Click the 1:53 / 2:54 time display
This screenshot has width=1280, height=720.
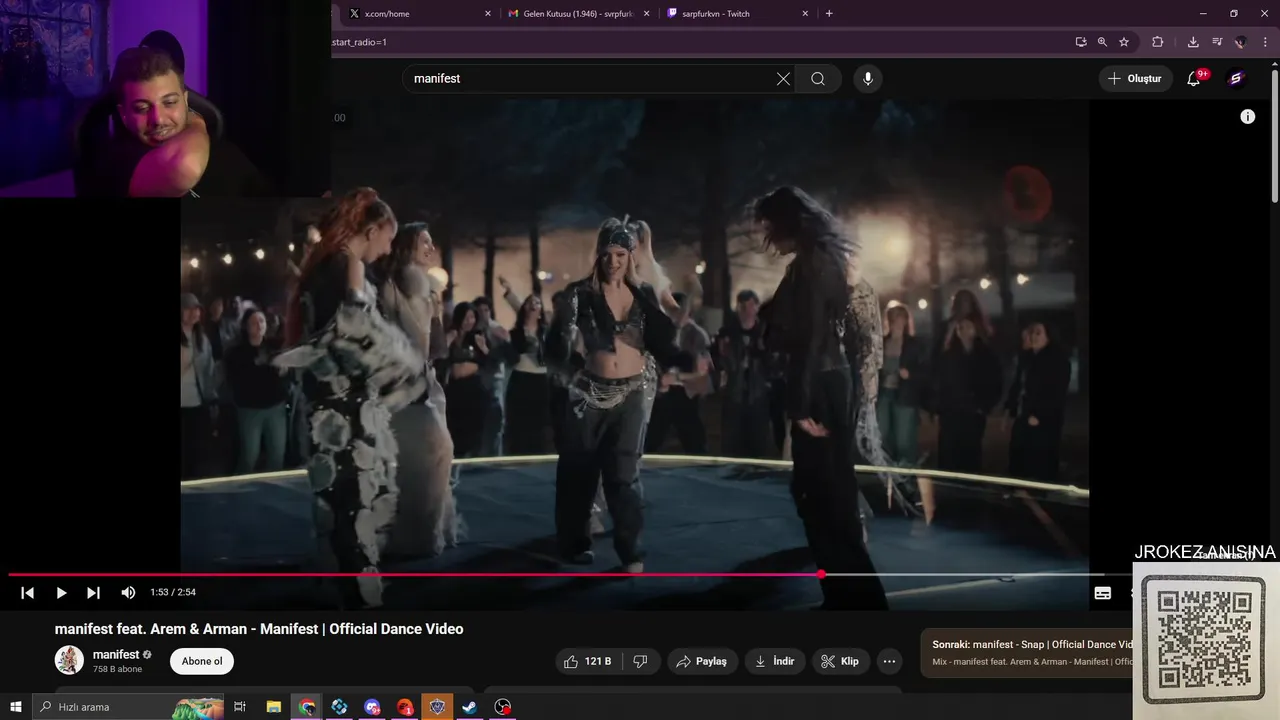tap(173, 593)
